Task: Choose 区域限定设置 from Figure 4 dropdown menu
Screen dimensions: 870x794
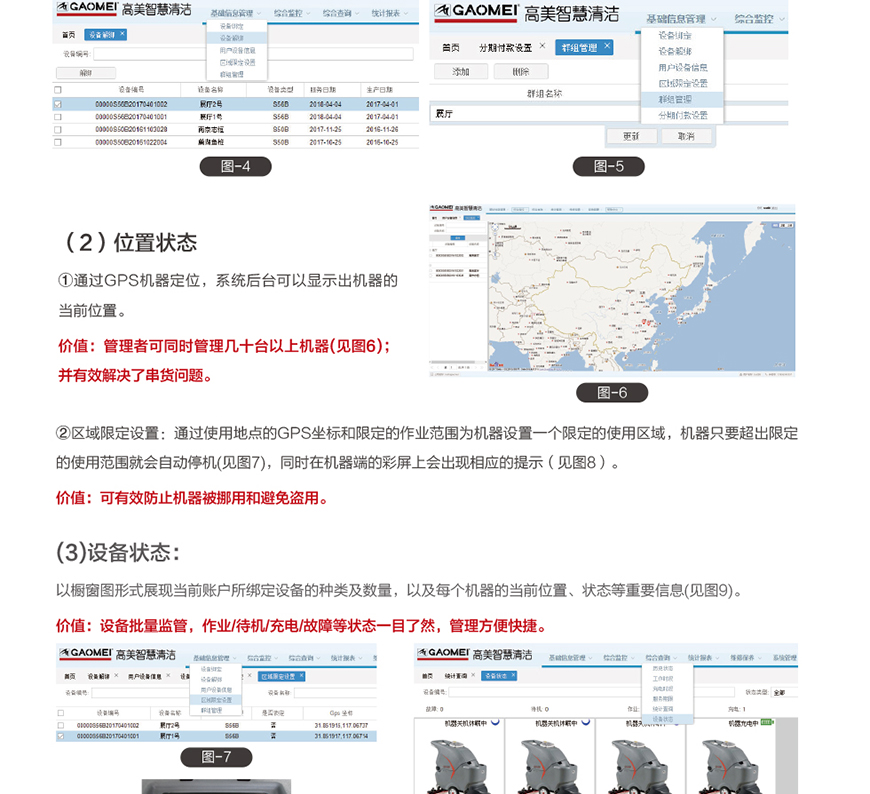Action: tap(237, 62)
